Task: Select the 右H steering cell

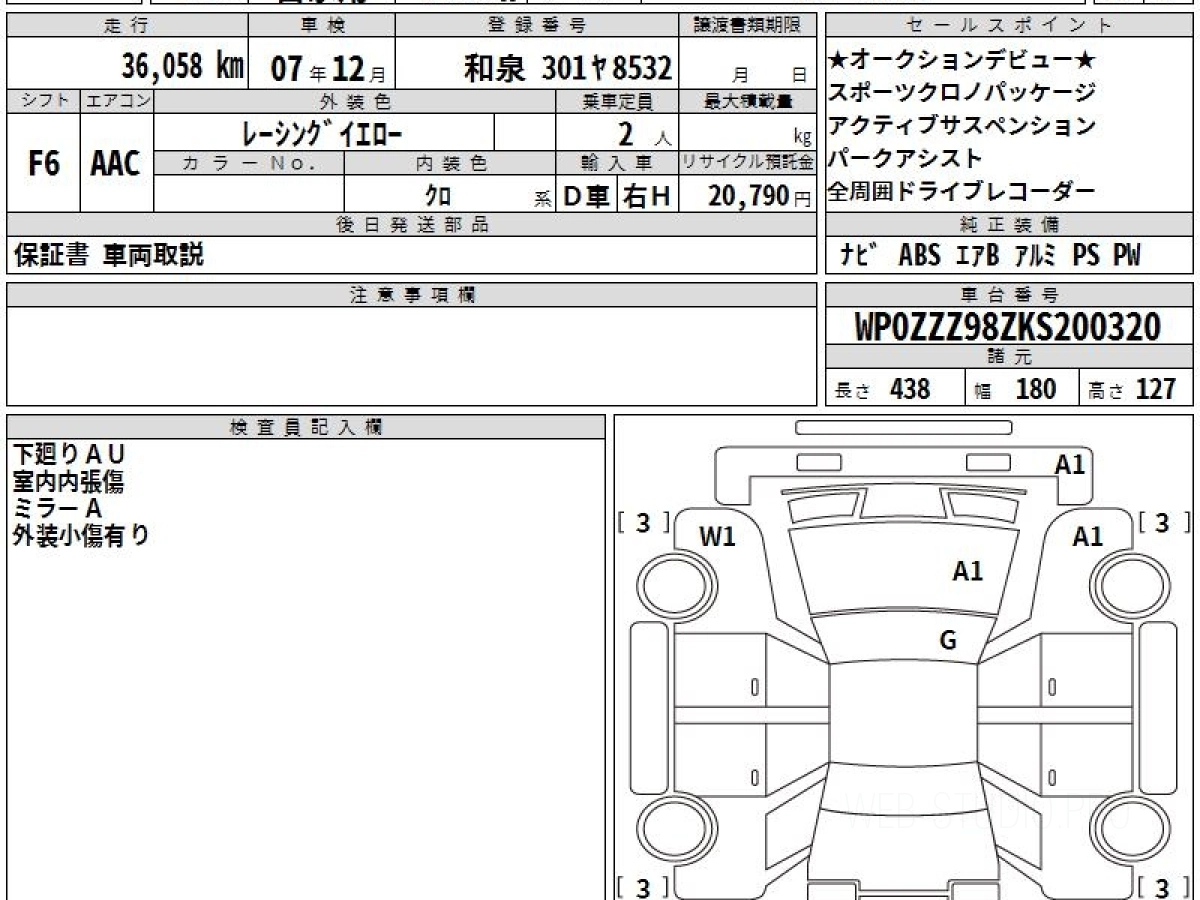Action: click(647, 196)
